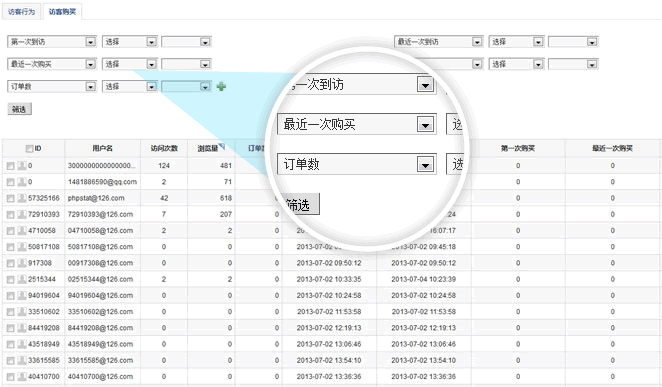Select row checkbox for 84419208@126.com
The image size is (662, 387).
(11, 329)
